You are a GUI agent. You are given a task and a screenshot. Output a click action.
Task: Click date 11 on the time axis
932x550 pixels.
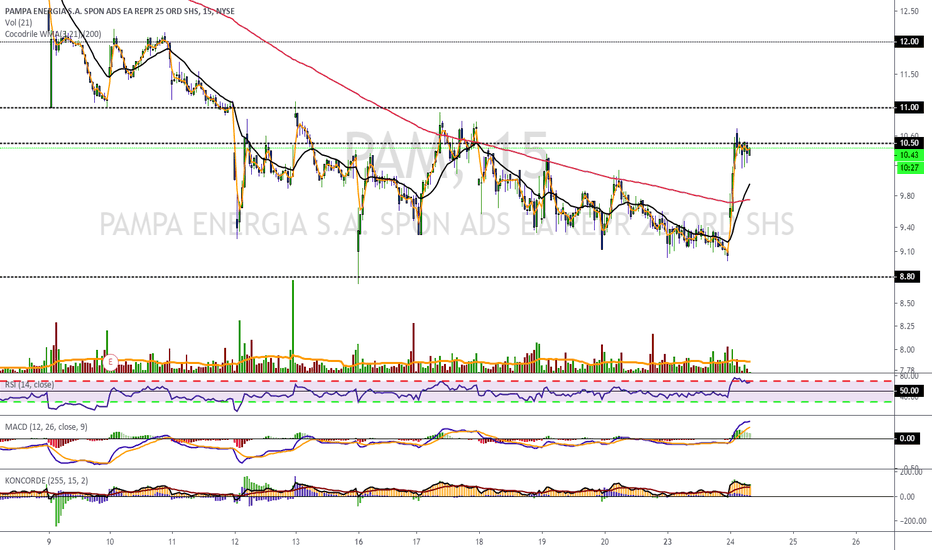[x=172, y=542]
